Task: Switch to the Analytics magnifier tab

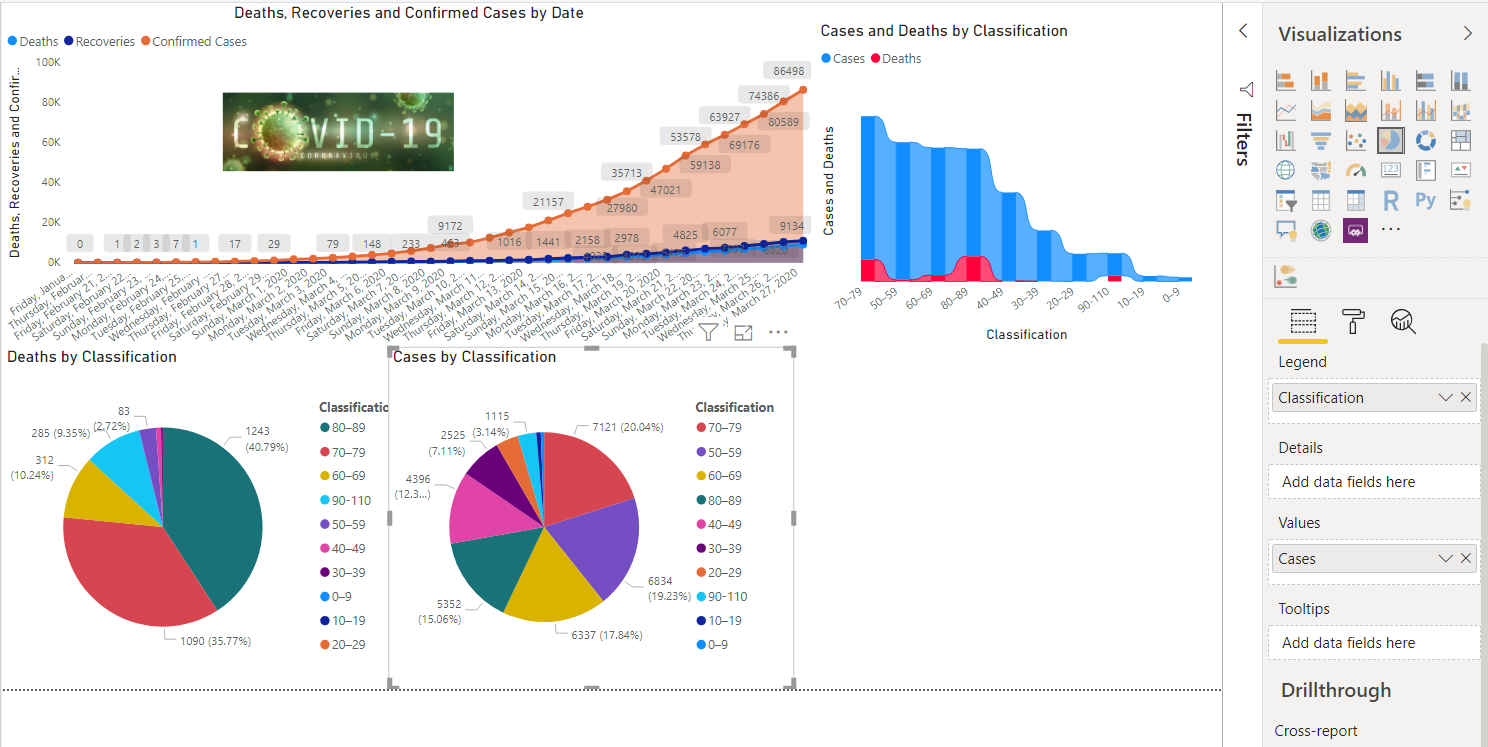Action: tap(1403, 321)
